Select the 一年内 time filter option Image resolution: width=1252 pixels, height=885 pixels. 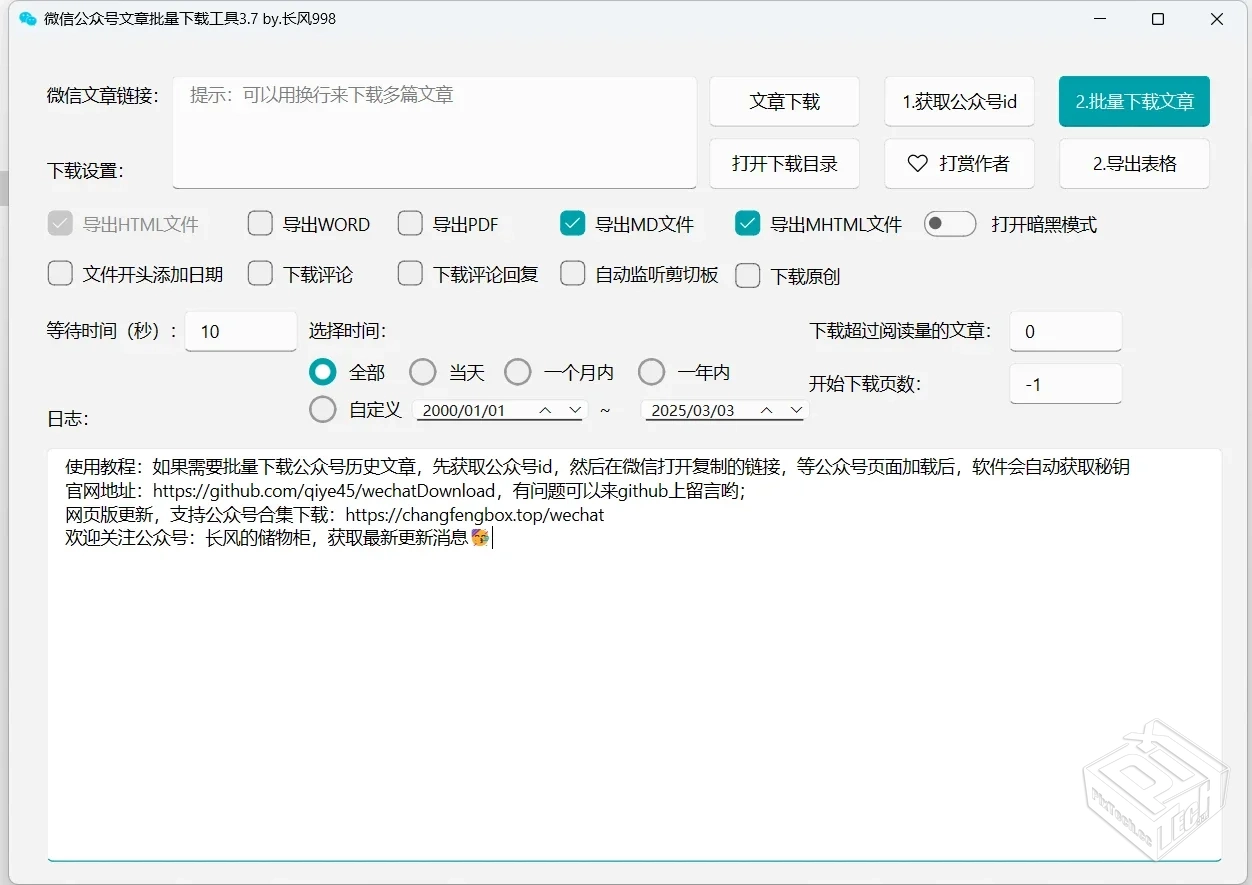pyautogui.click(x=651, y=371)
